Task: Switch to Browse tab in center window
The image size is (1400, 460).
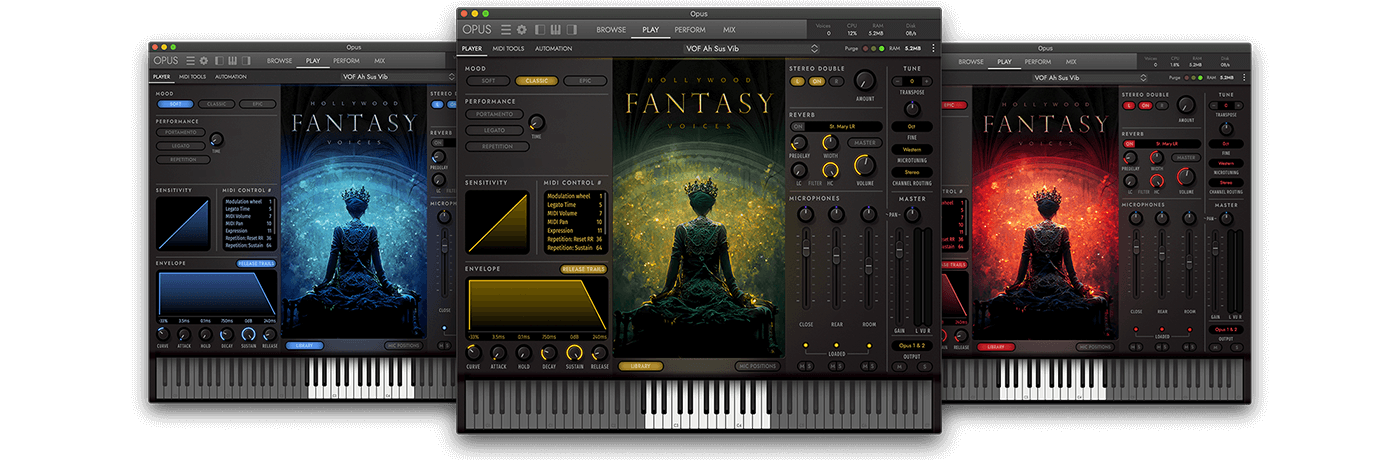Action: (610, 30)
